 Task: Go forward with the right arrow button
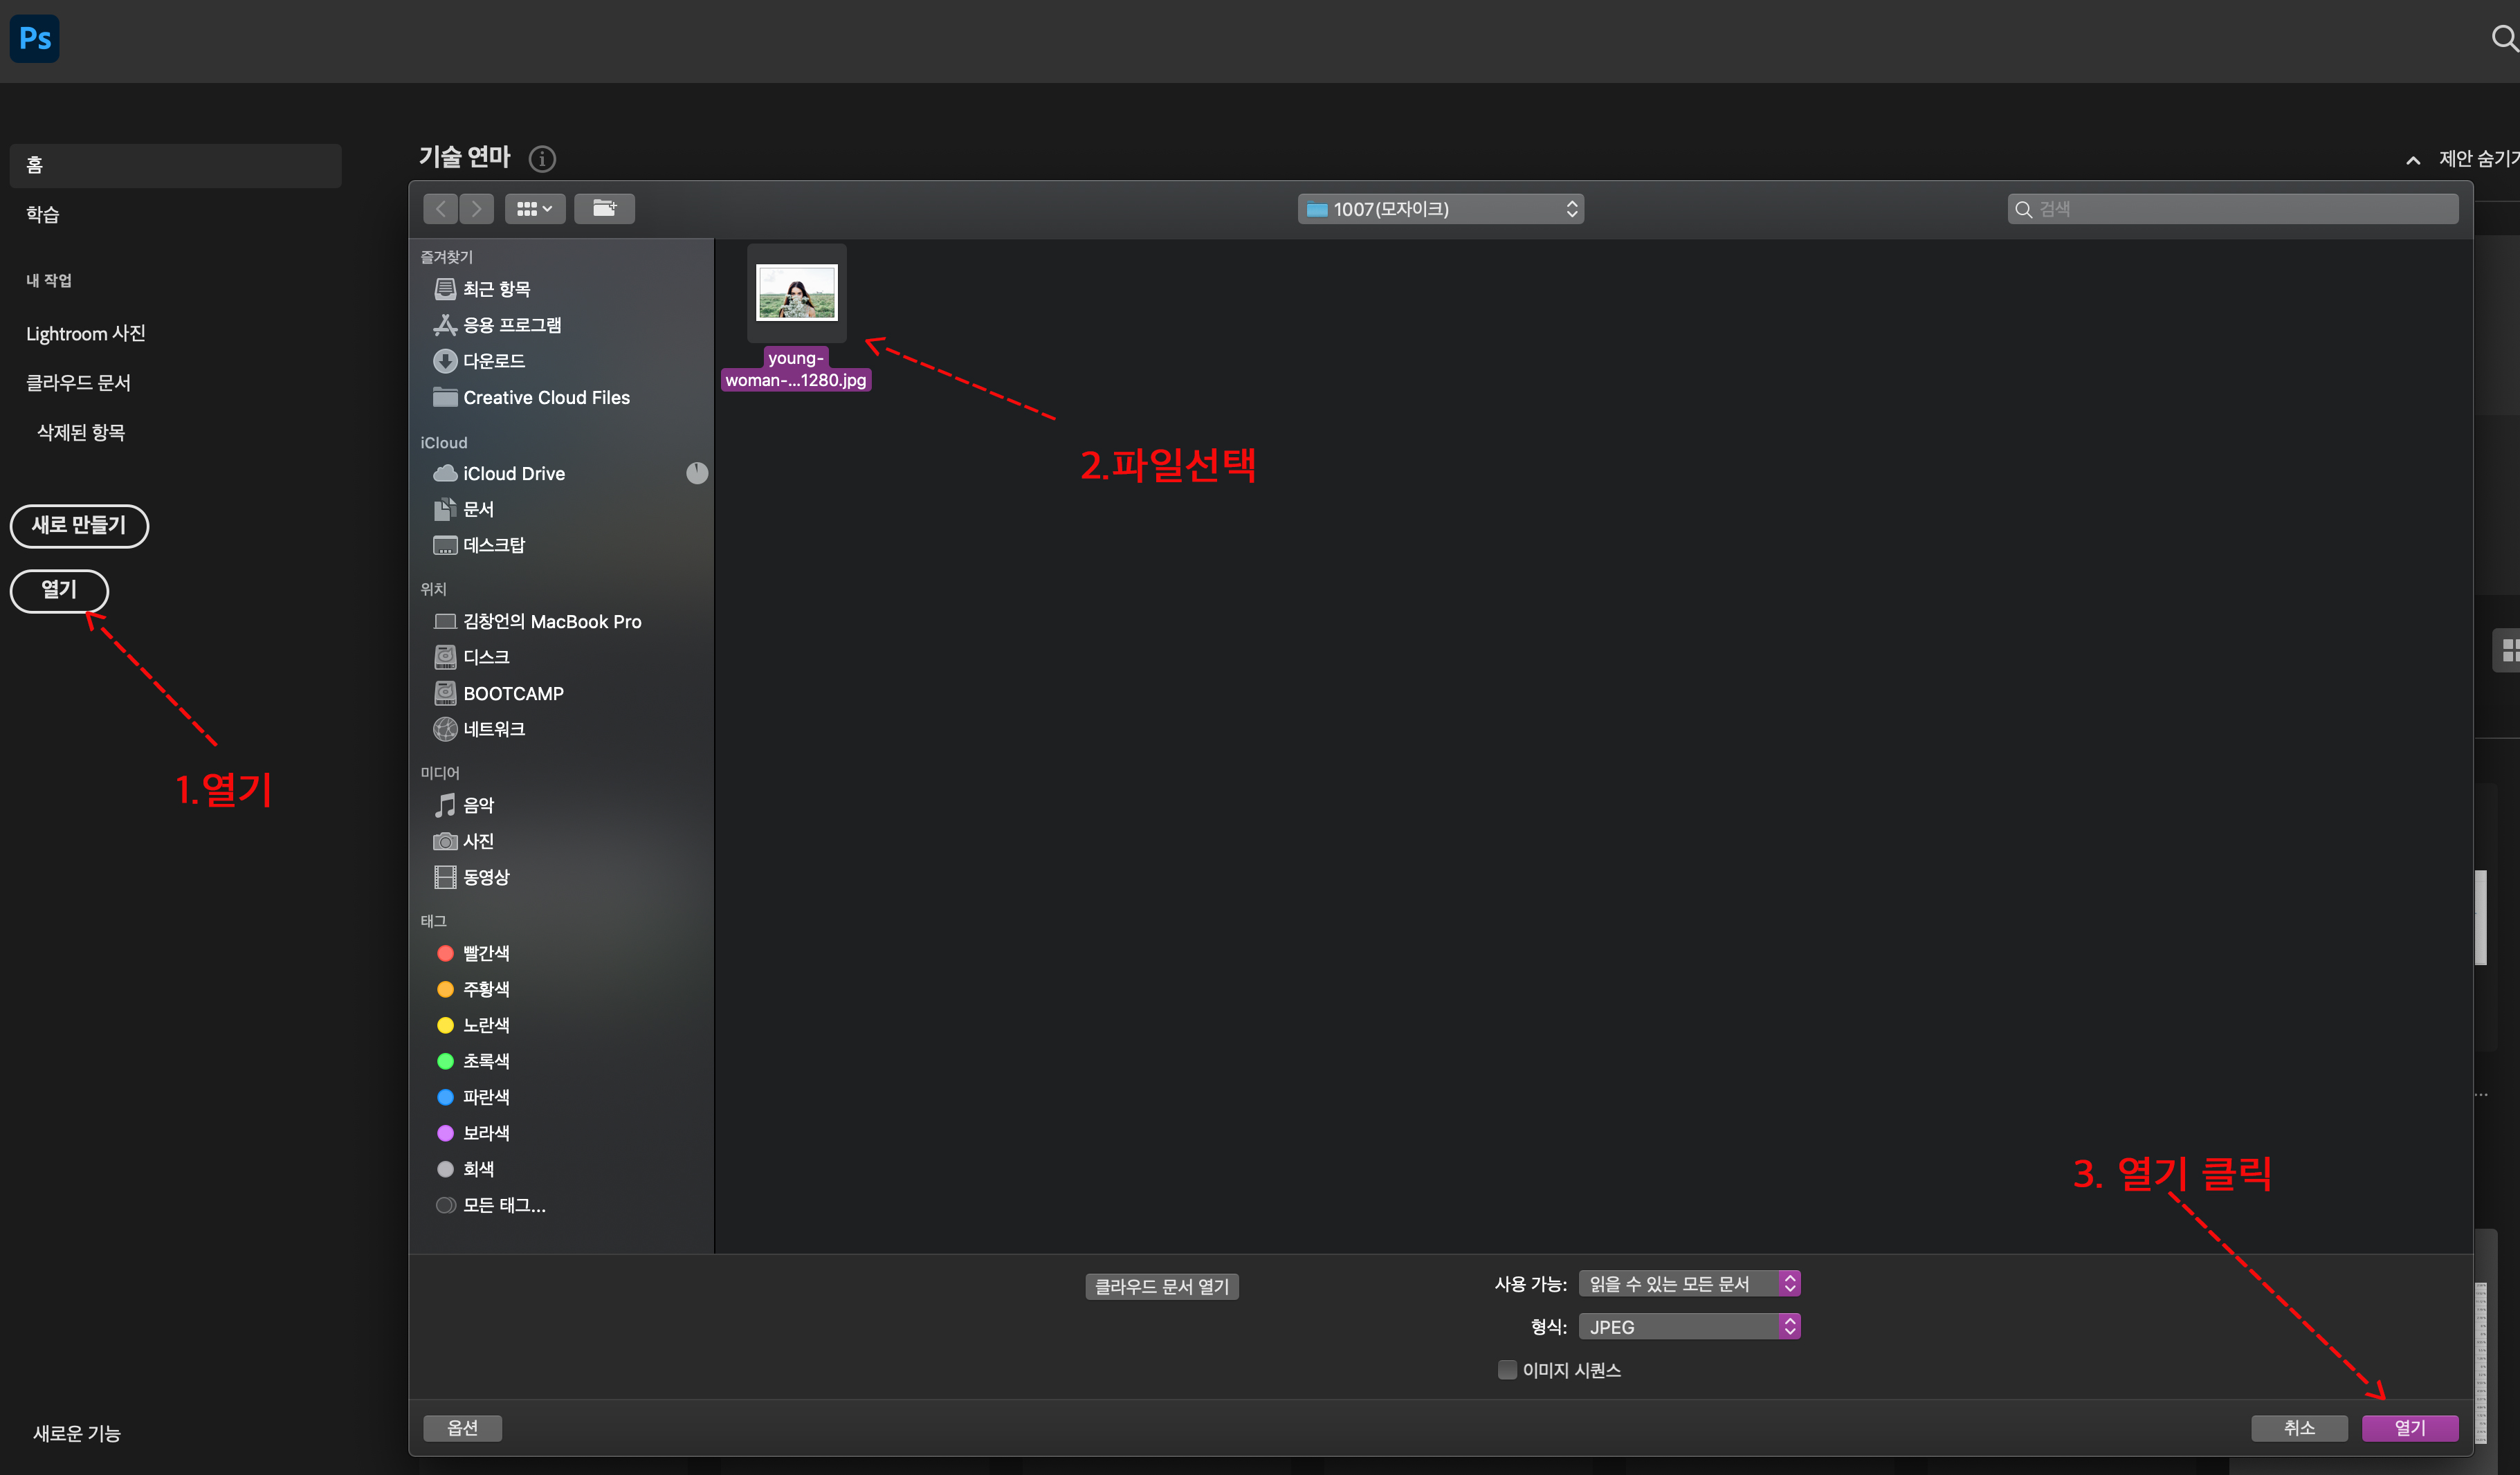tap(477, 209)
